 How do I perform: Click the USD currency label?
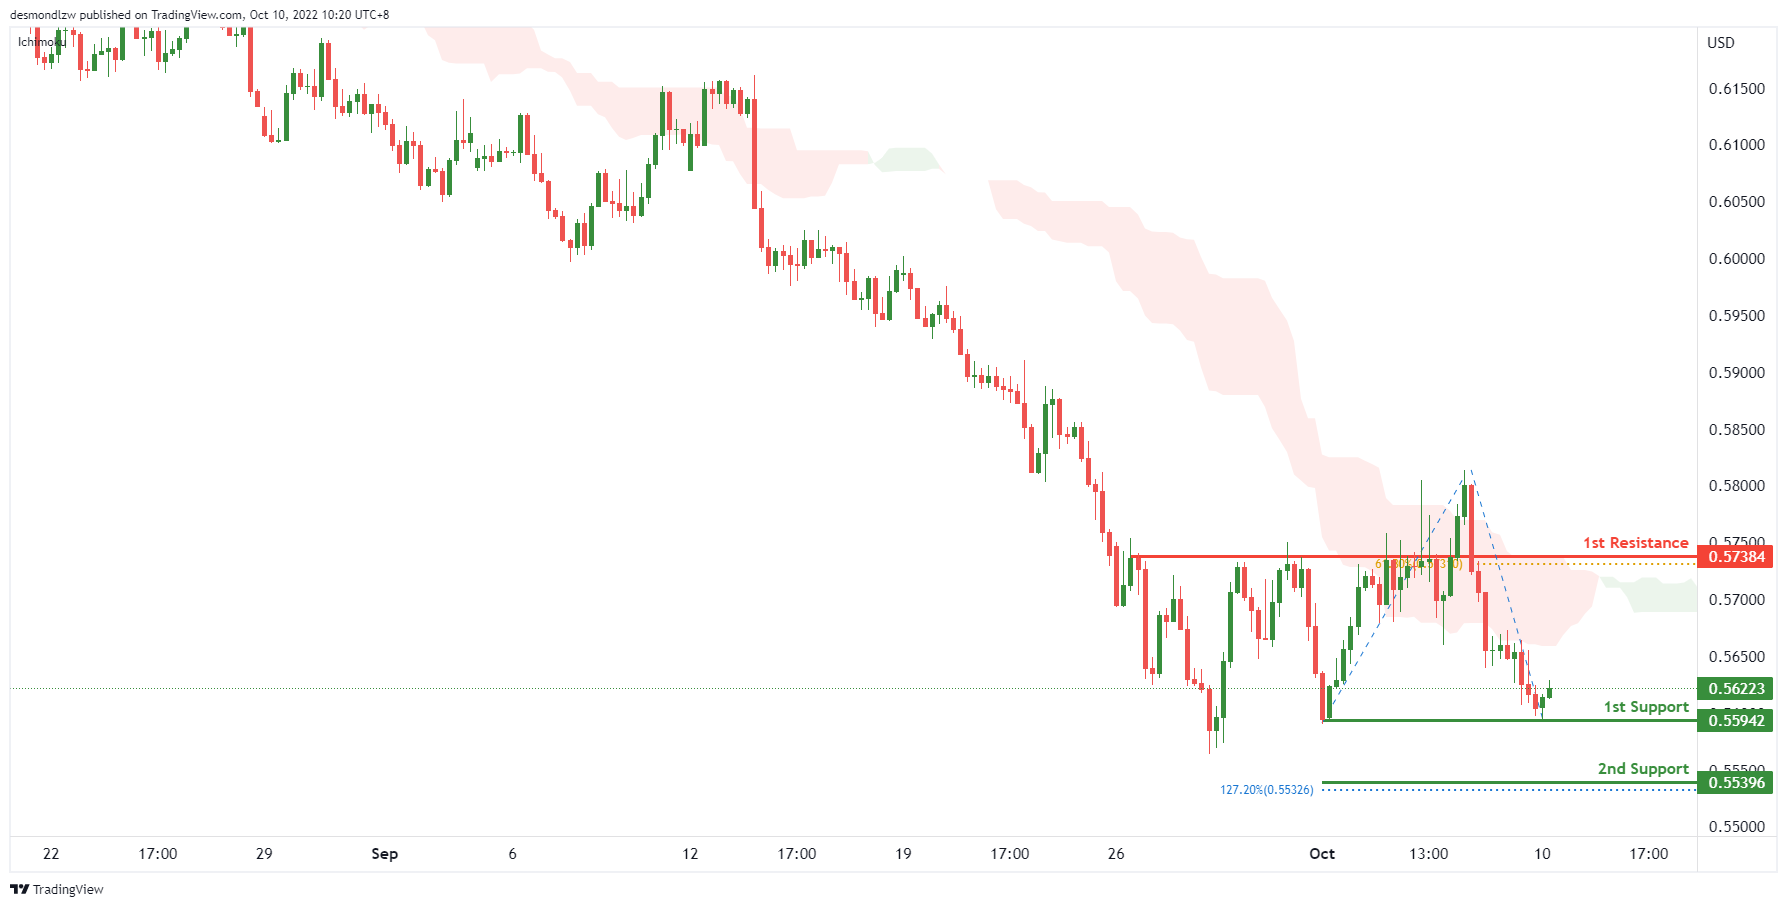coord(1720,42)
